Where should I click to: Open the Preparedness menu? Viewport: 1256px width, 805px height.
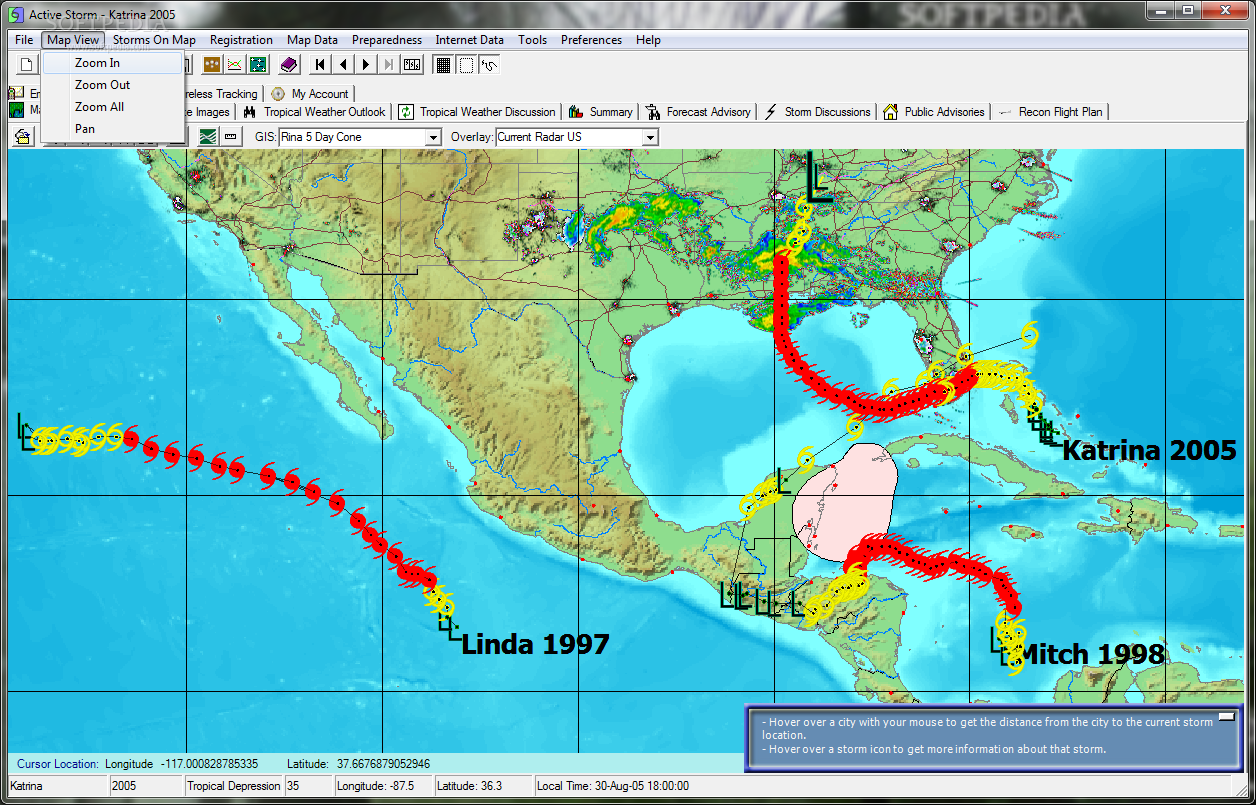387,40
